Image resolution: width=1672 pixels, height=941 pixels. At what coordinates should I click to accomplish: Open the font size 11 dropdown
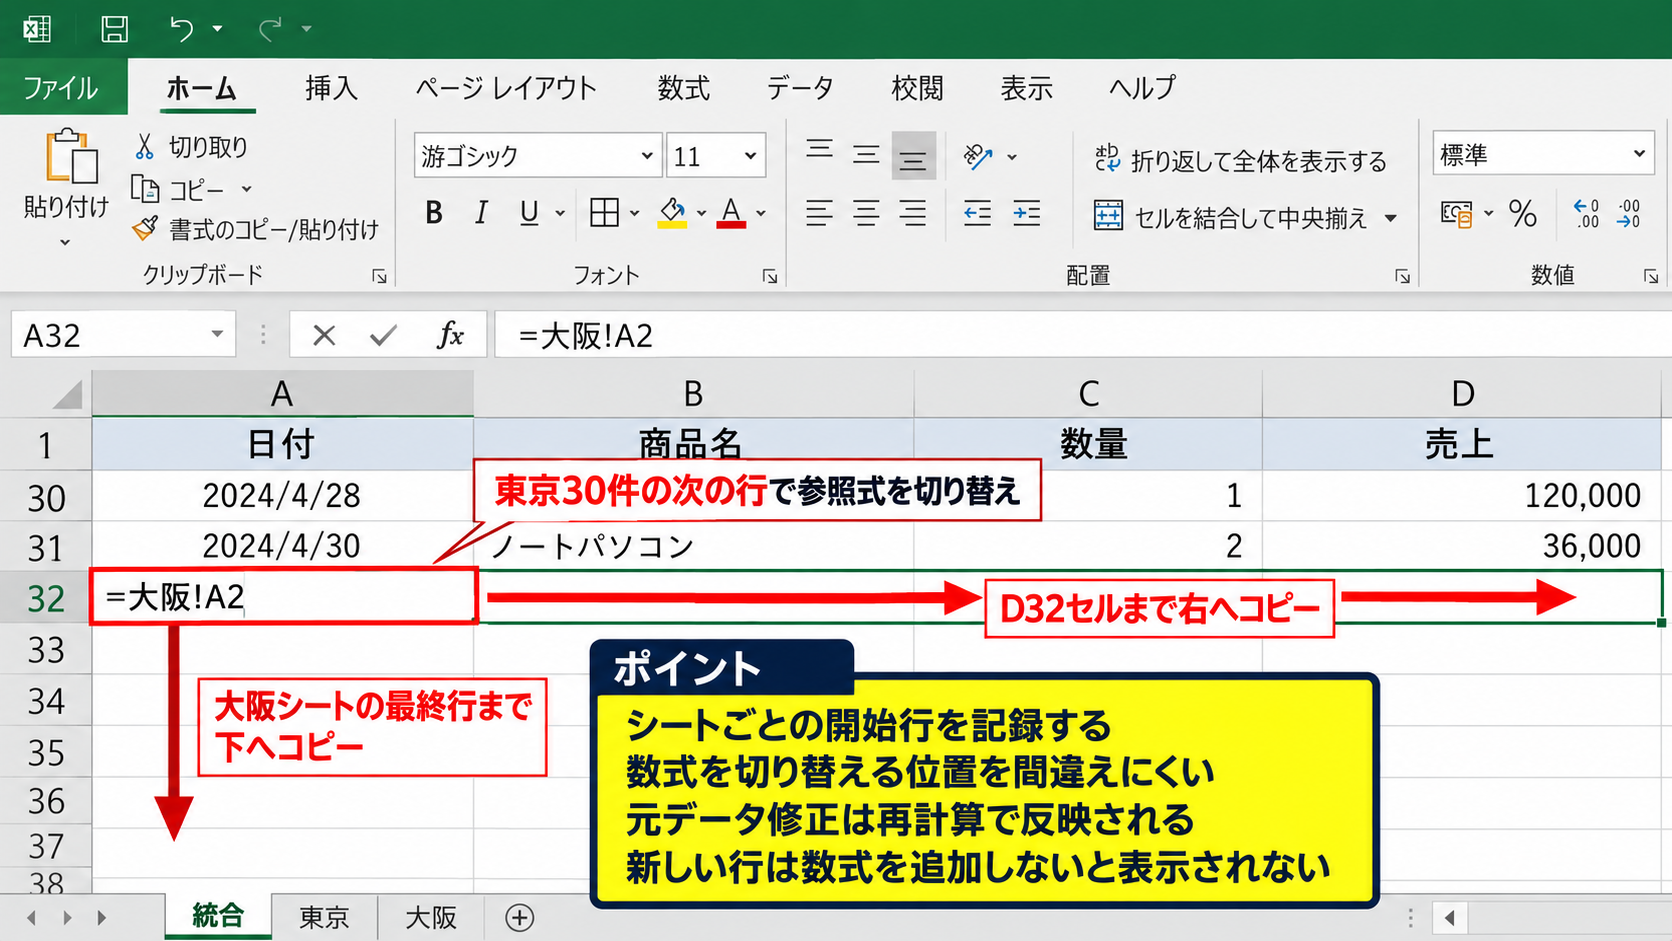[x=750, y=156]
